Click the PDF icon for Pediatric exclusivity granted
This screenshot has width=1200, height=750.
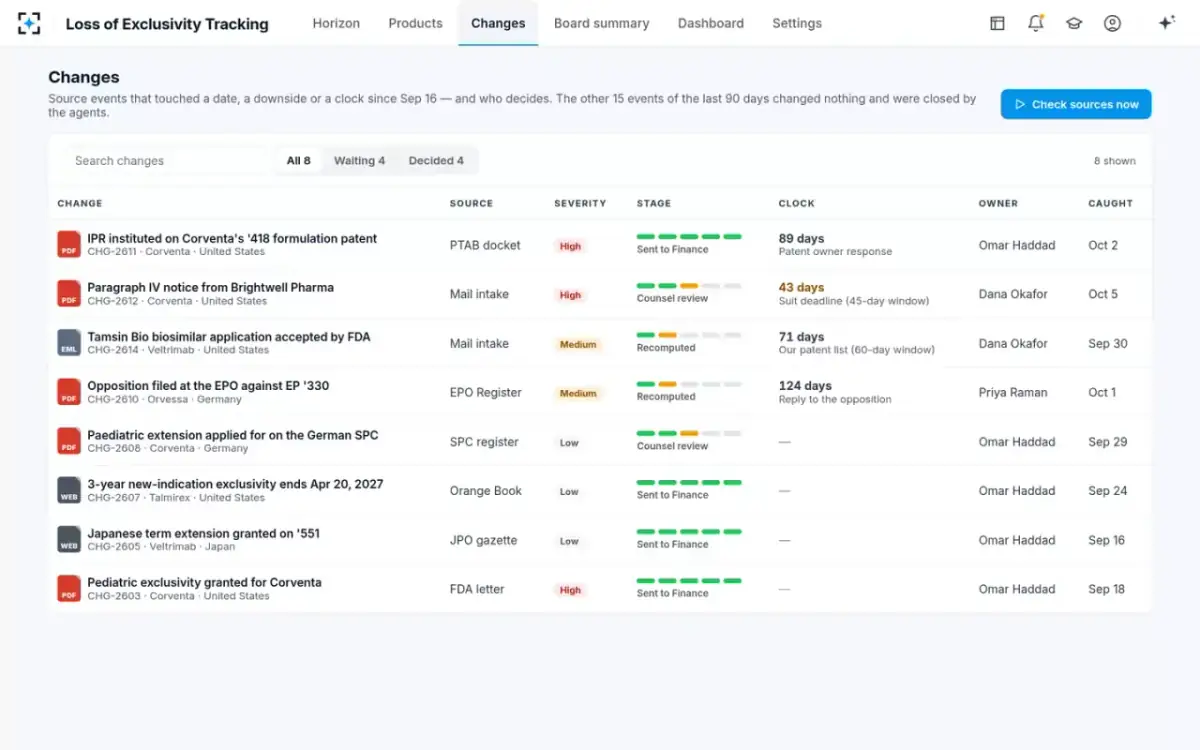tap(69, 589)
